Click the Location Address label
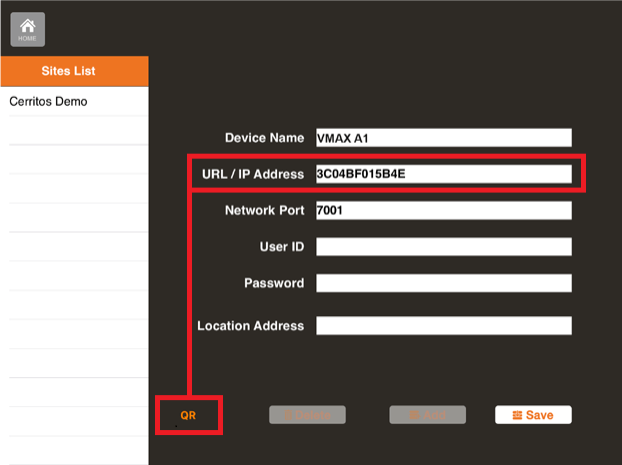The image size is (622, 465). [x=250, y=326]
